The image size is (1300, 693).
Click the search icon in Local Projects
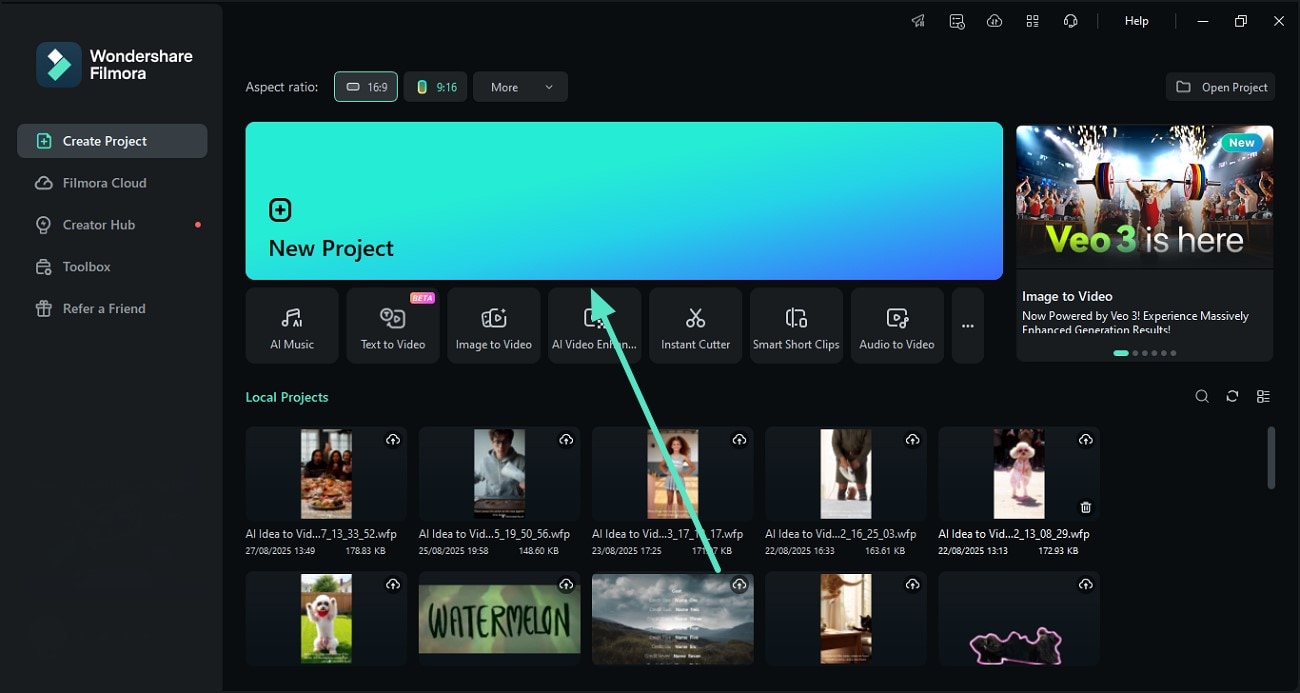[1202, 397]
